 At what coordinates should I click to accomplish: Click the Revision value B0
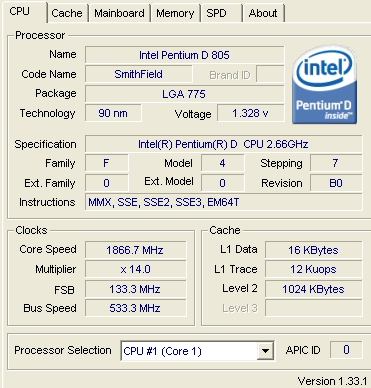336,183
